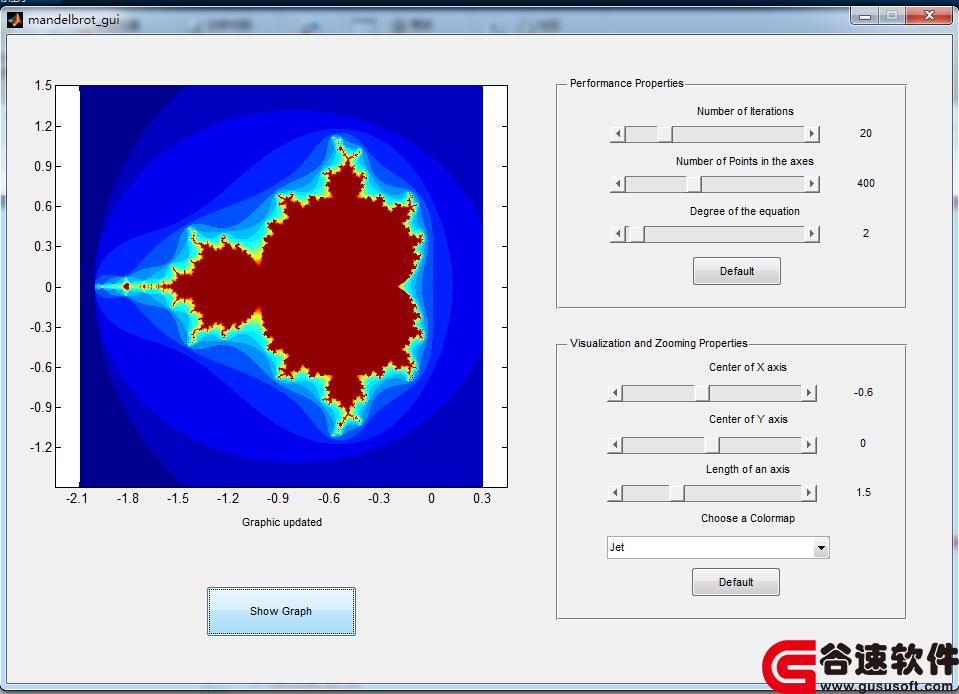Viewport: 959px width, 694px height.
Task: Click the Length of an axis slider thumb
Action: (x=676, y=493)
